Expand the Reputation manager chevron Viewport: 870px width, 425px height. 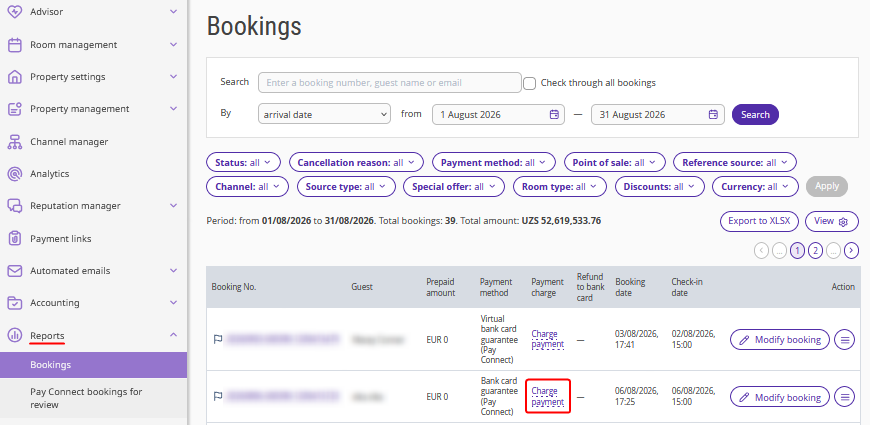click(x=174, y=206)
